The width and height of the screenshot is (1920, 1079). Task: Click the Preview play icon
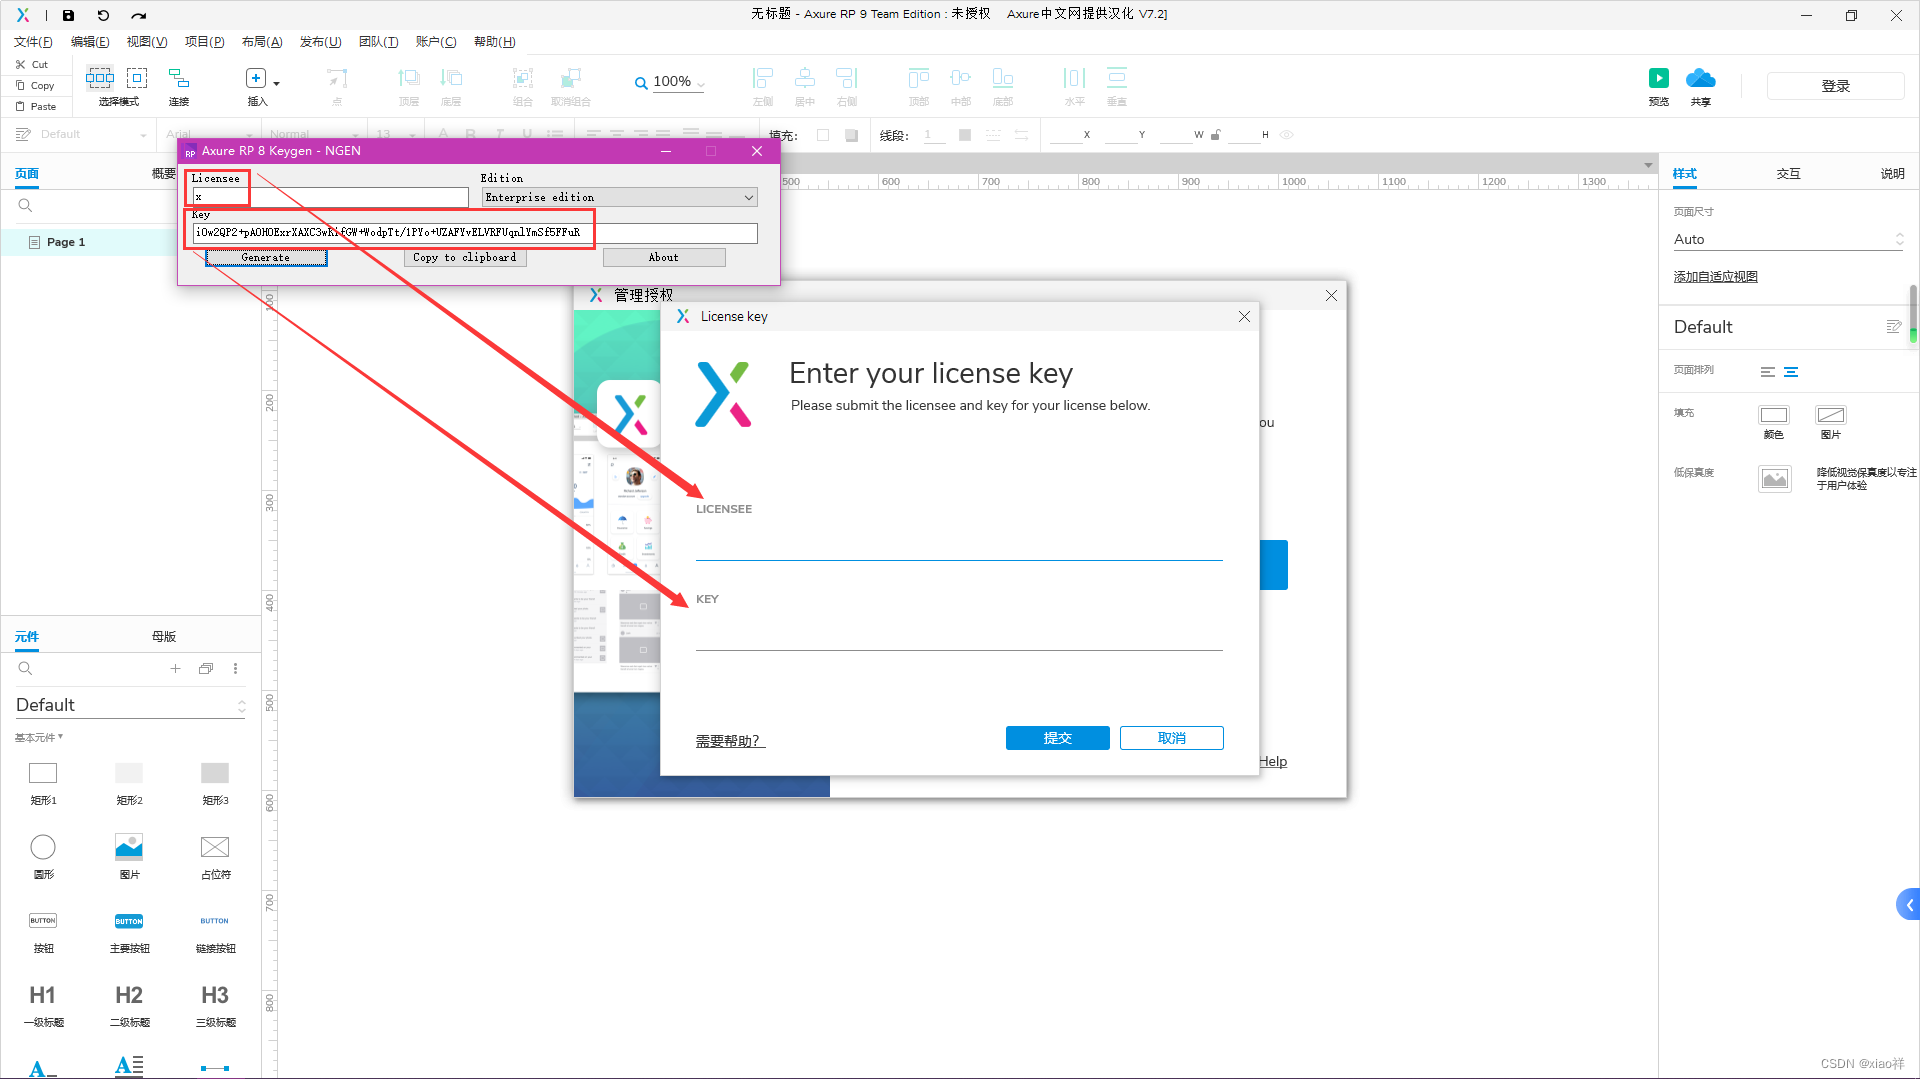[x=1659, y=78]
